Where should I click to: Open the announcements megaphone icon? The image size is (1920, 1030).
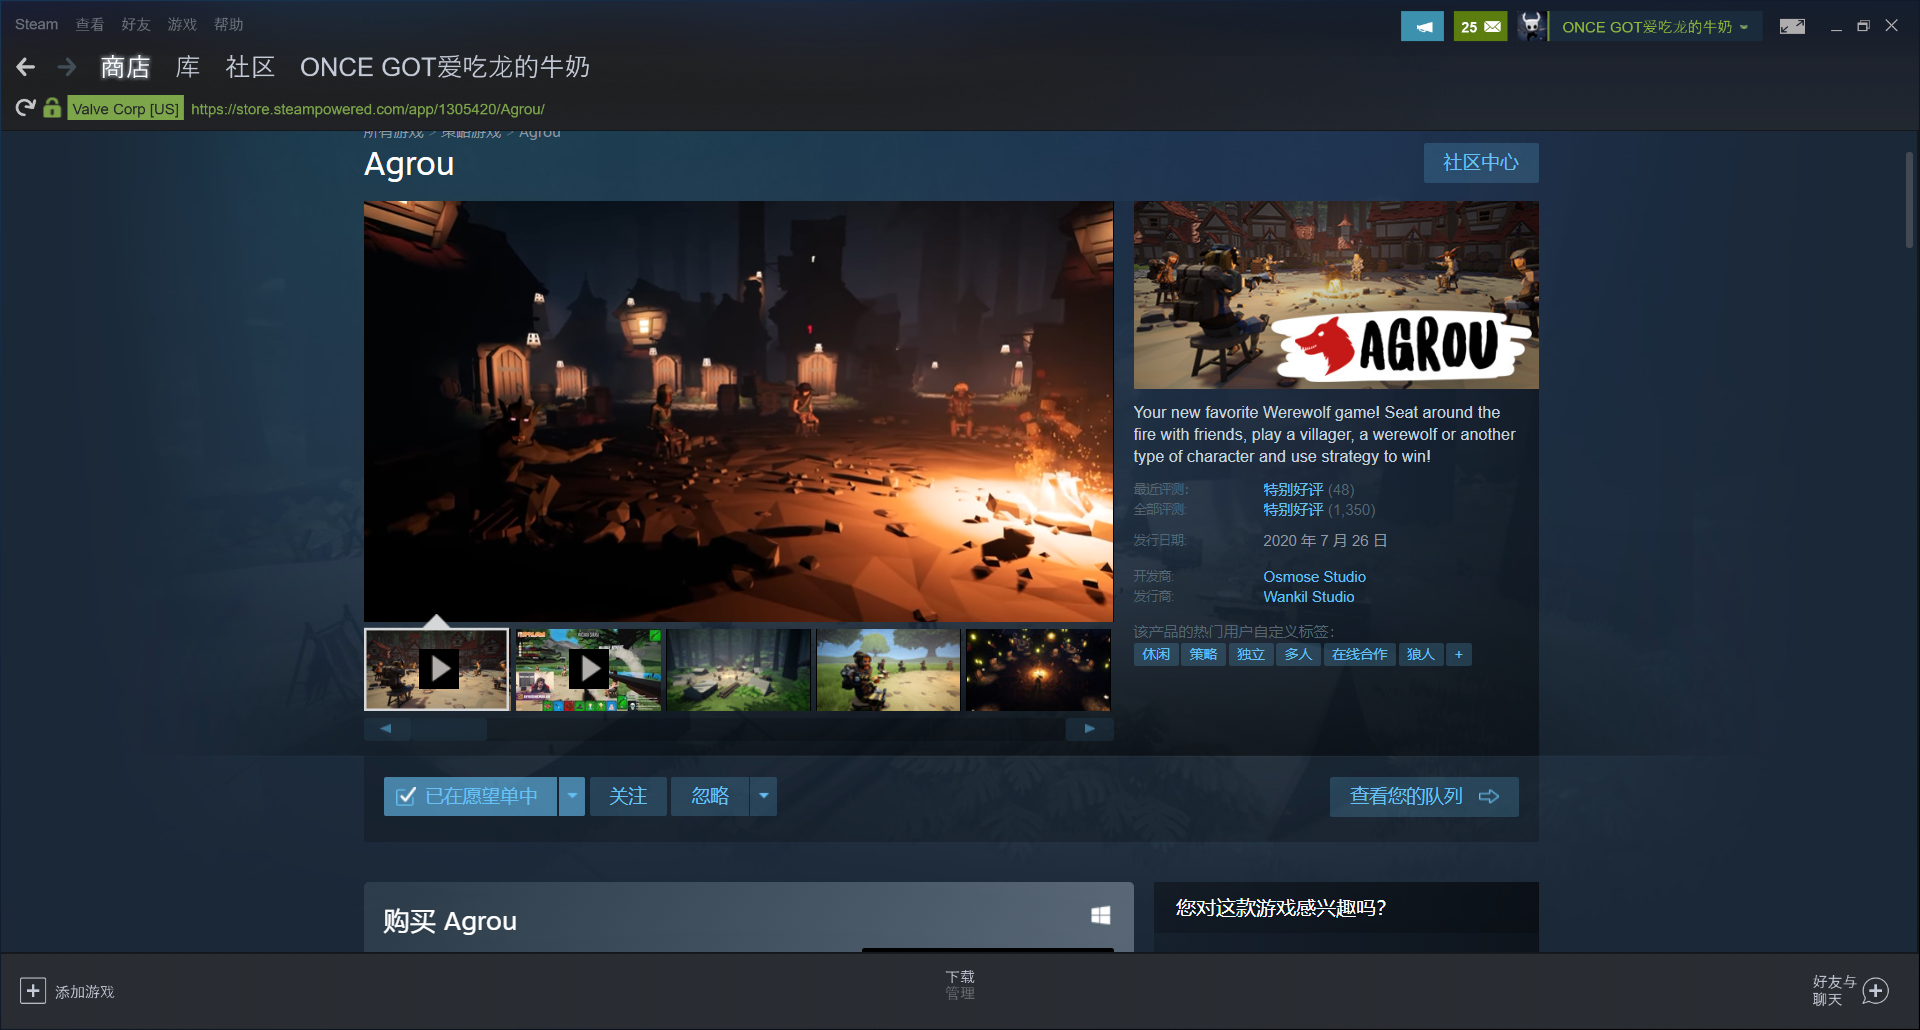(1422, 27)
